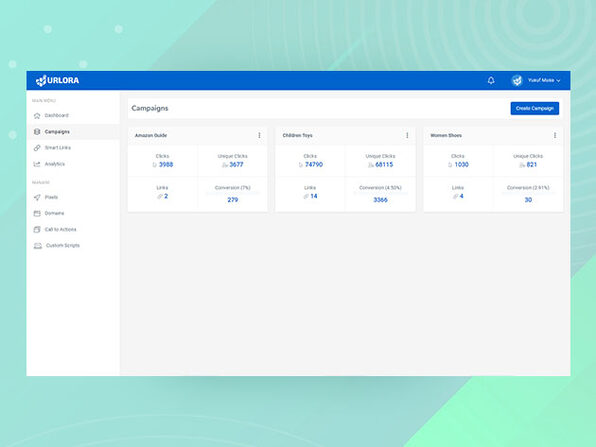Expand the Yusuf Musa account dropdown
Screen dimensions: 596x447
coord(544,80)
